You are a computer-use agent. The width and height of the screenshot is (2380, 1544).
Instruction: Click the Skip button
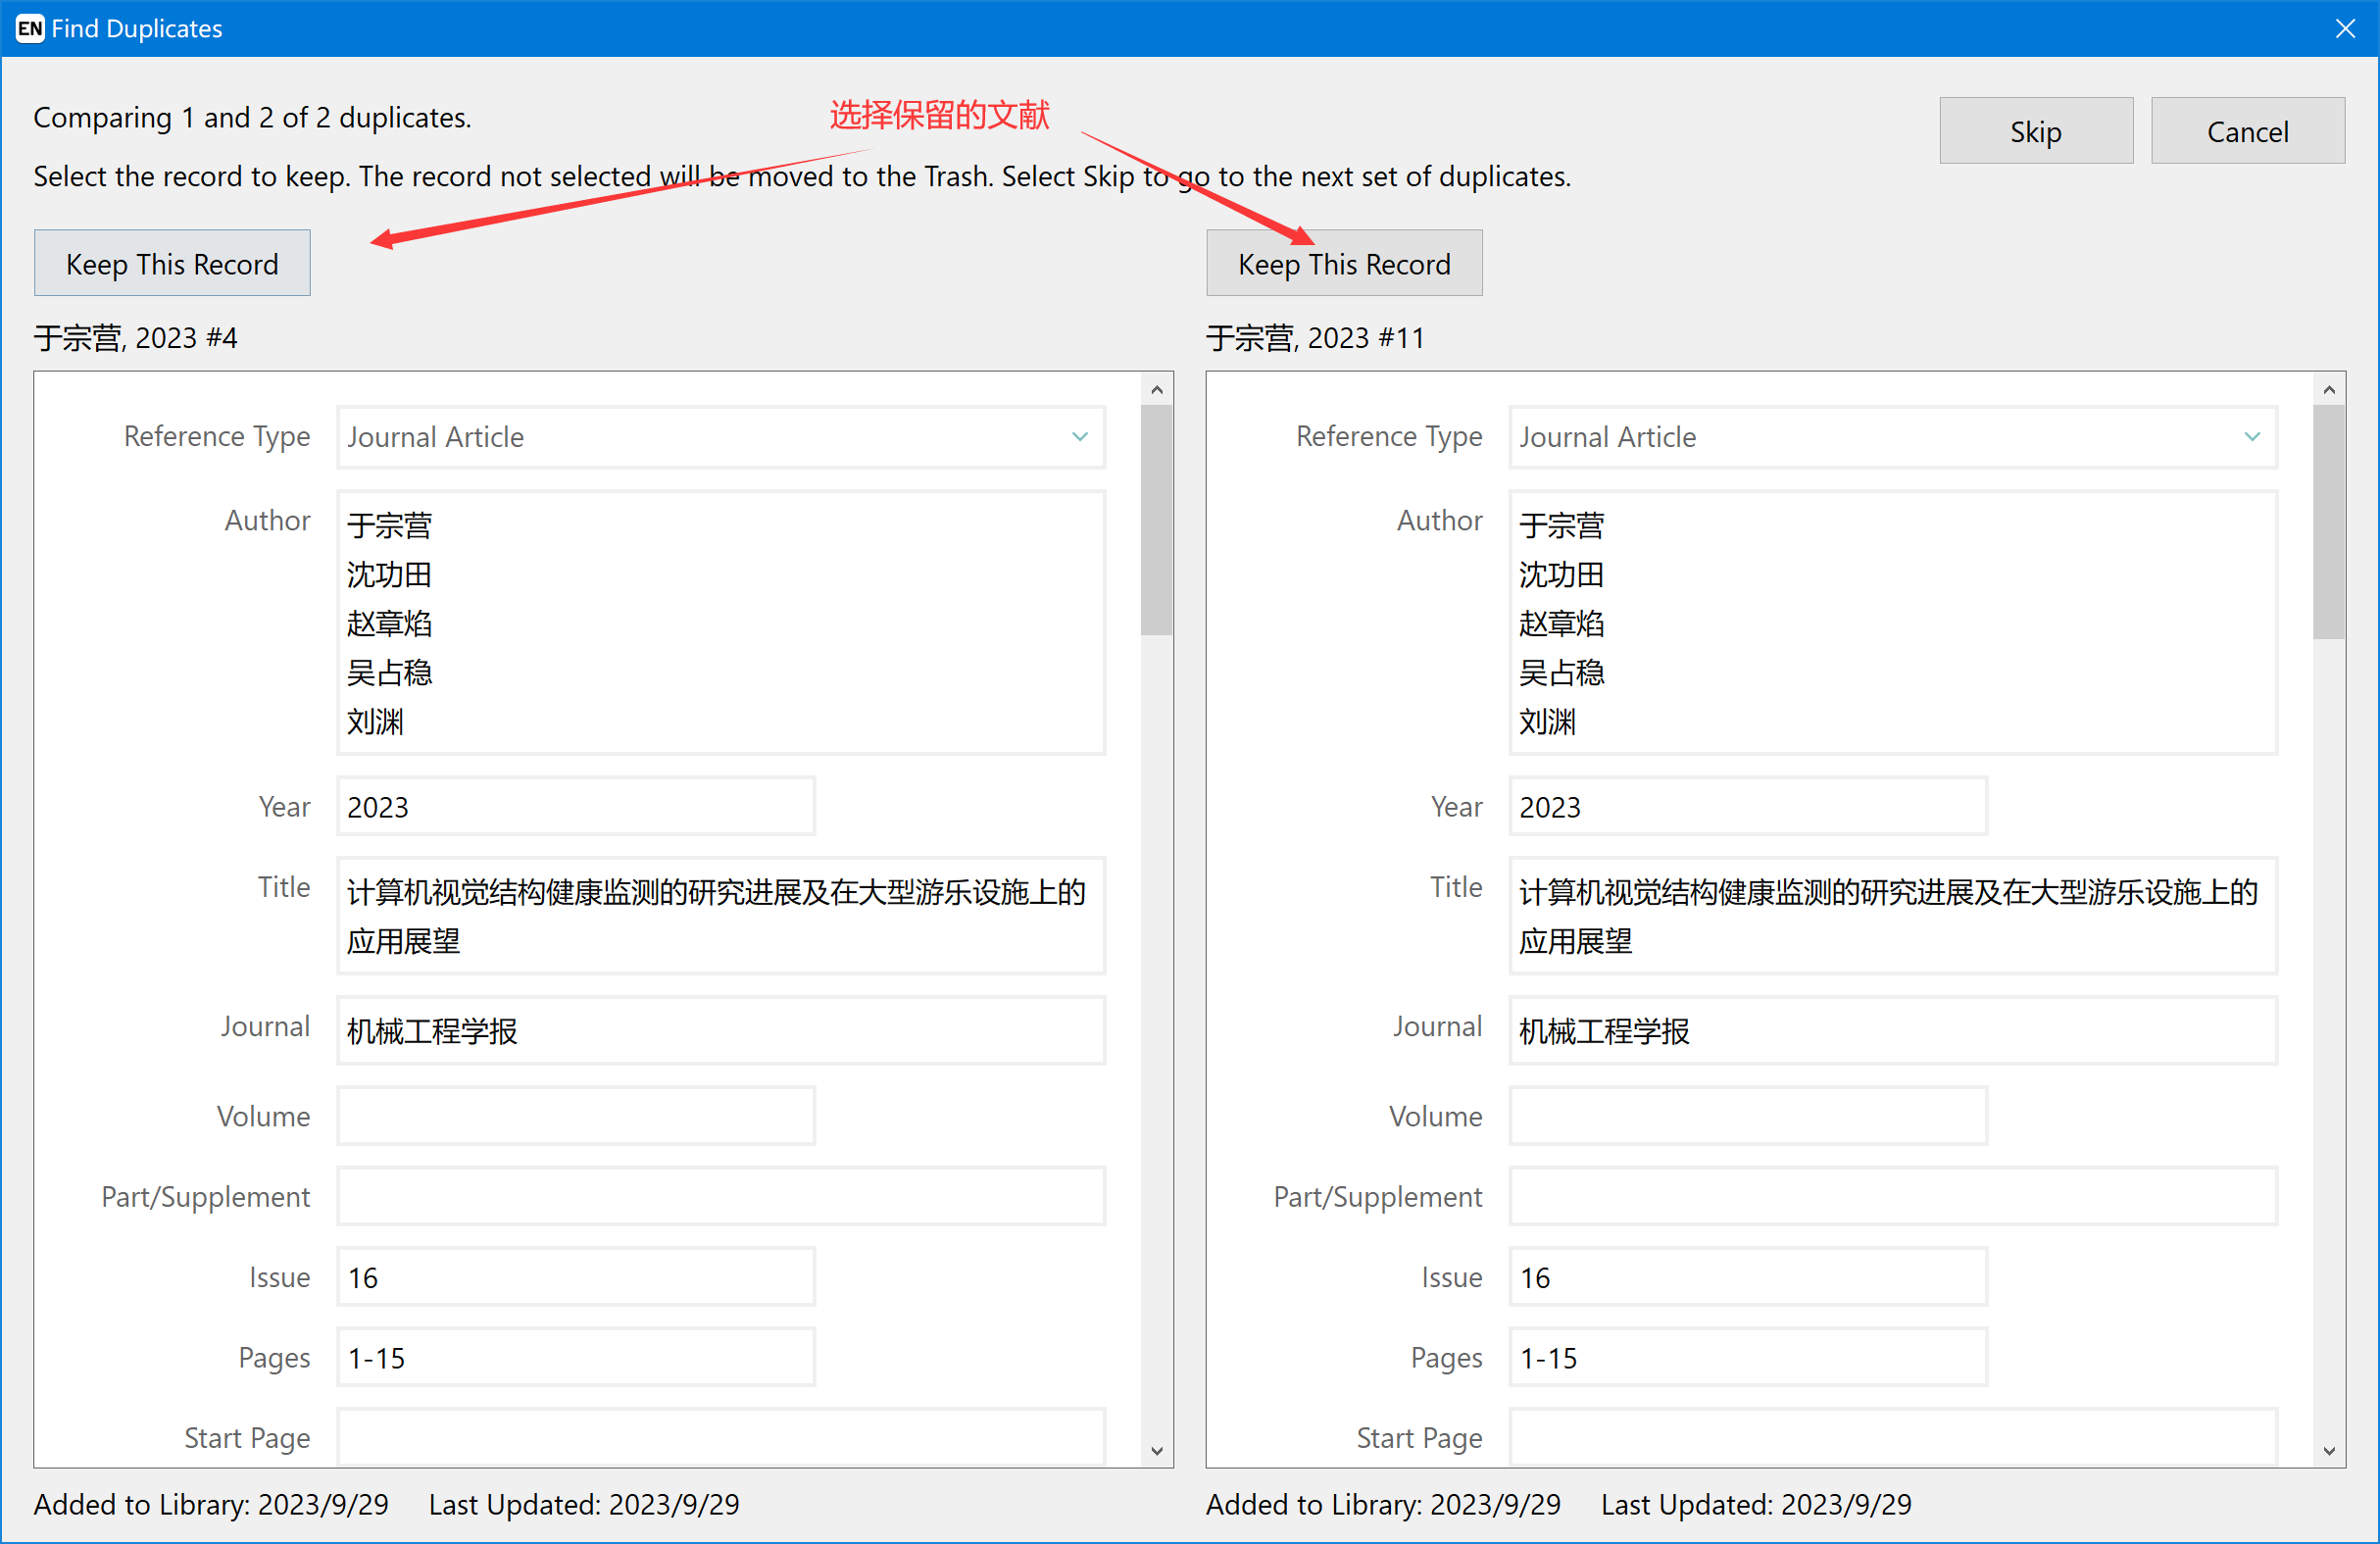[2036, 131]
